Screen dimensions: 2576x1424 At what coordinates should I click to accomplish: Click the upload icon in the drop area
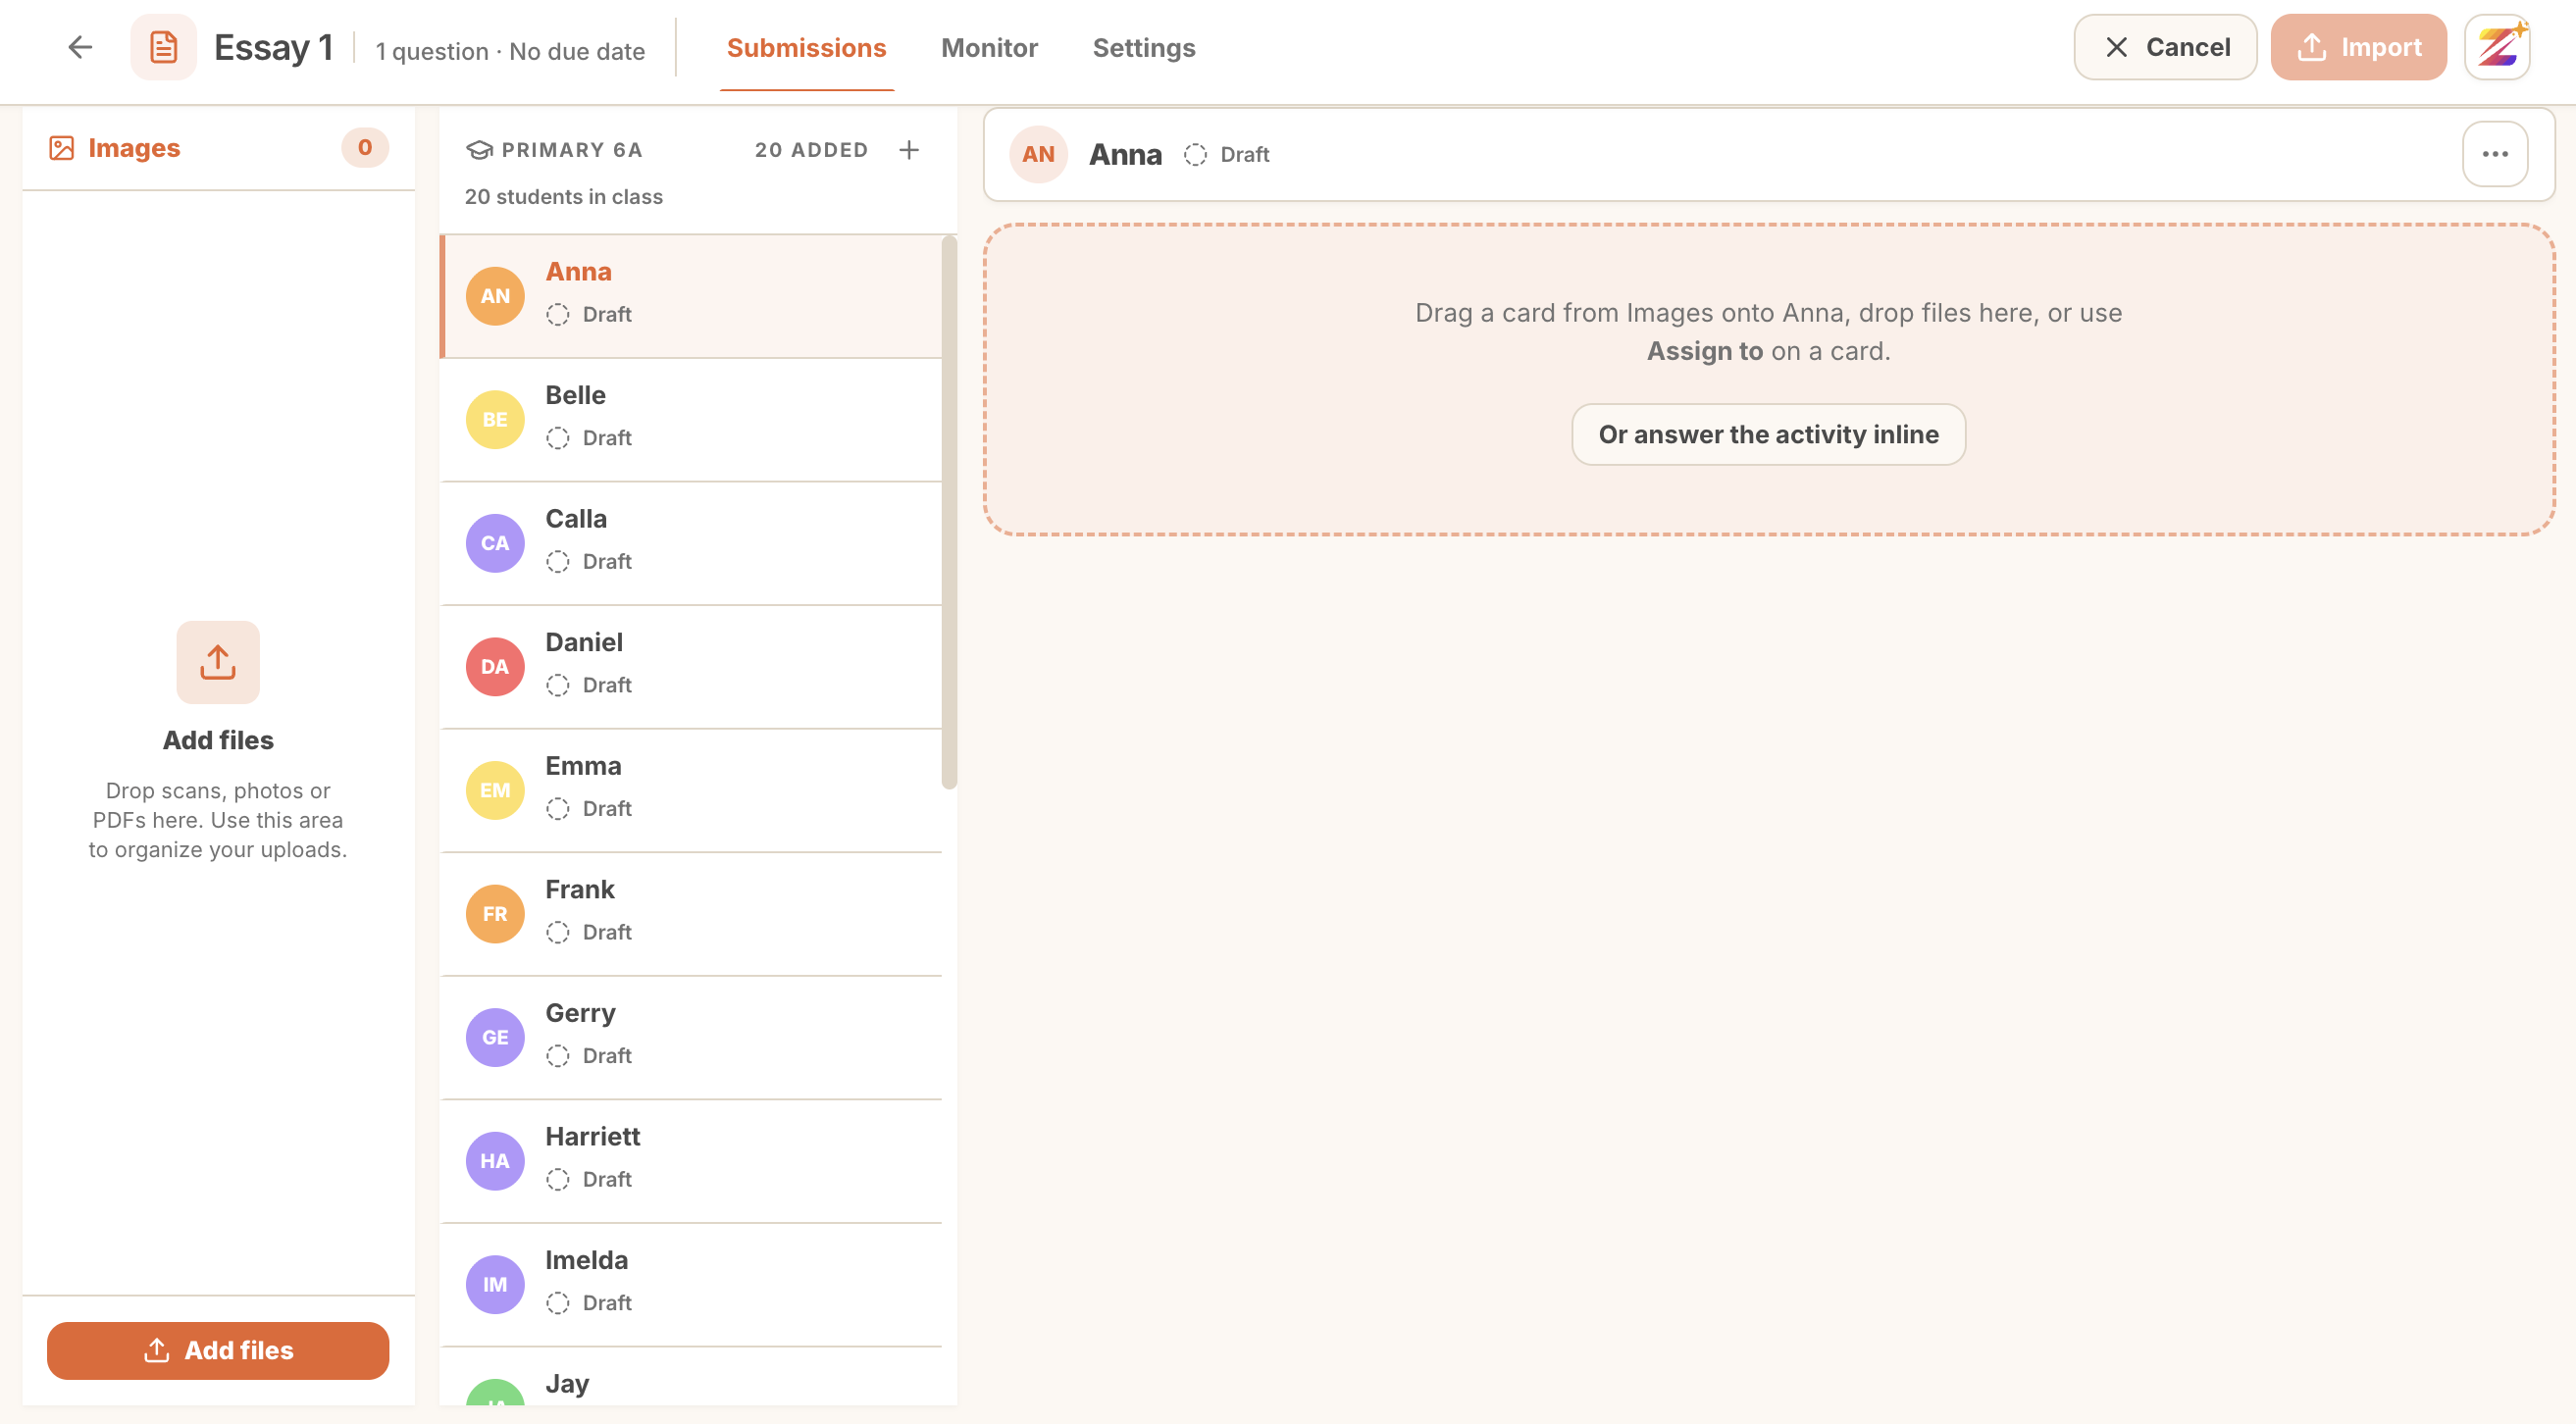pyautogui.click(x=218, y=662)
